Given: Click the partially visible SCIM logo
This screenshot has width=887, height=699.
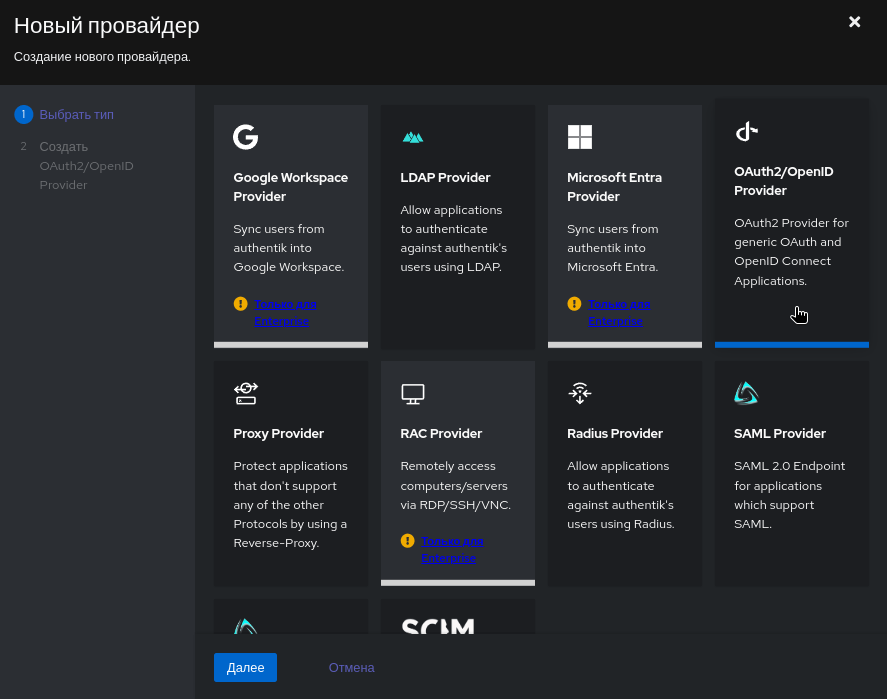Looking at the screenshot, I should [438, 625].
